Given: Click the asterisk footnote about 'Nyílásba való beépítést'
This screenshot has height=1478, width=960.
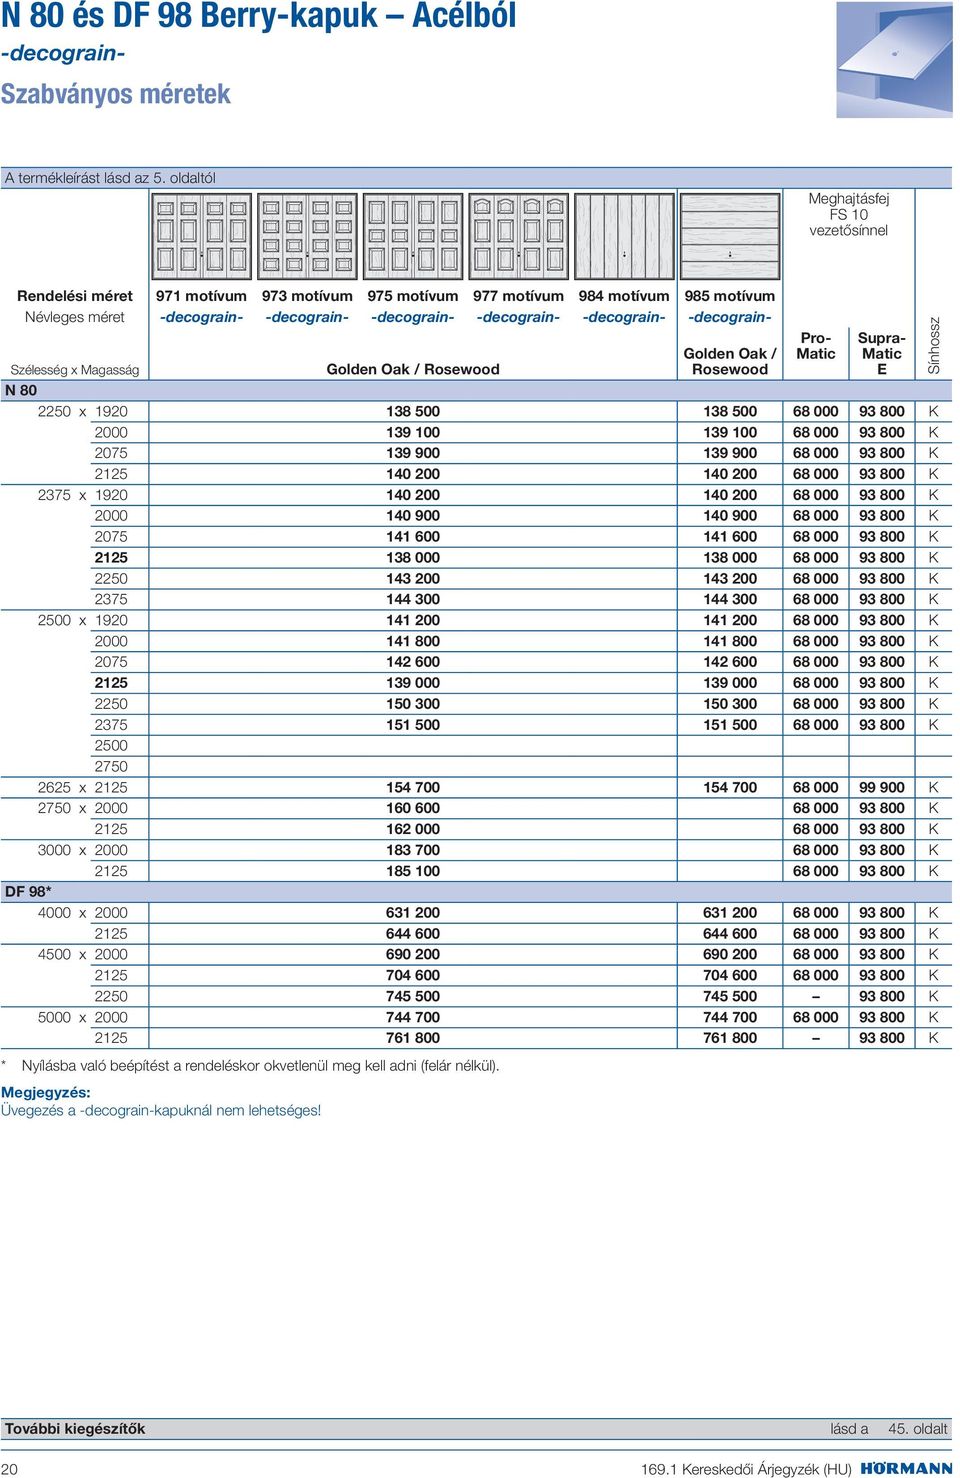Looking at the screenshot, I should pos(250,1065).
